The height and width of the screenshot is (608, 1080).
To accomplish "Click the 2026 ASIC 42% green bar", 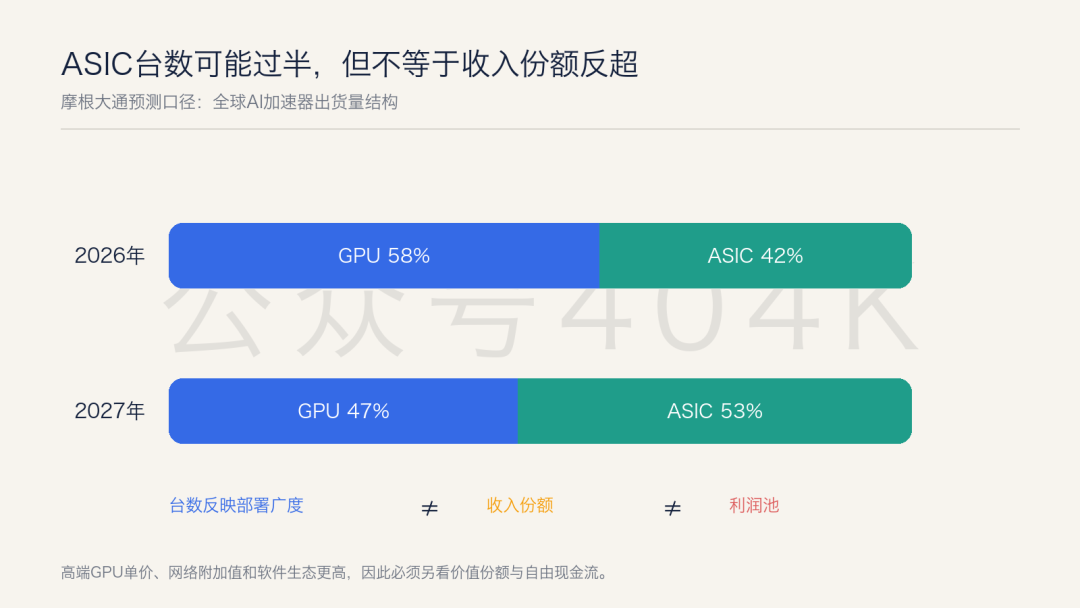I will click(x=756, y=255).
